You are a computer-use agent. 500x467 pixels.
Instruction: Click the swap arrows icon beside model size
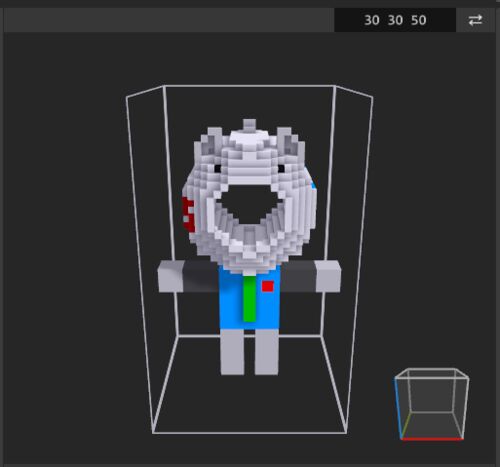click(x=475, y=20)
